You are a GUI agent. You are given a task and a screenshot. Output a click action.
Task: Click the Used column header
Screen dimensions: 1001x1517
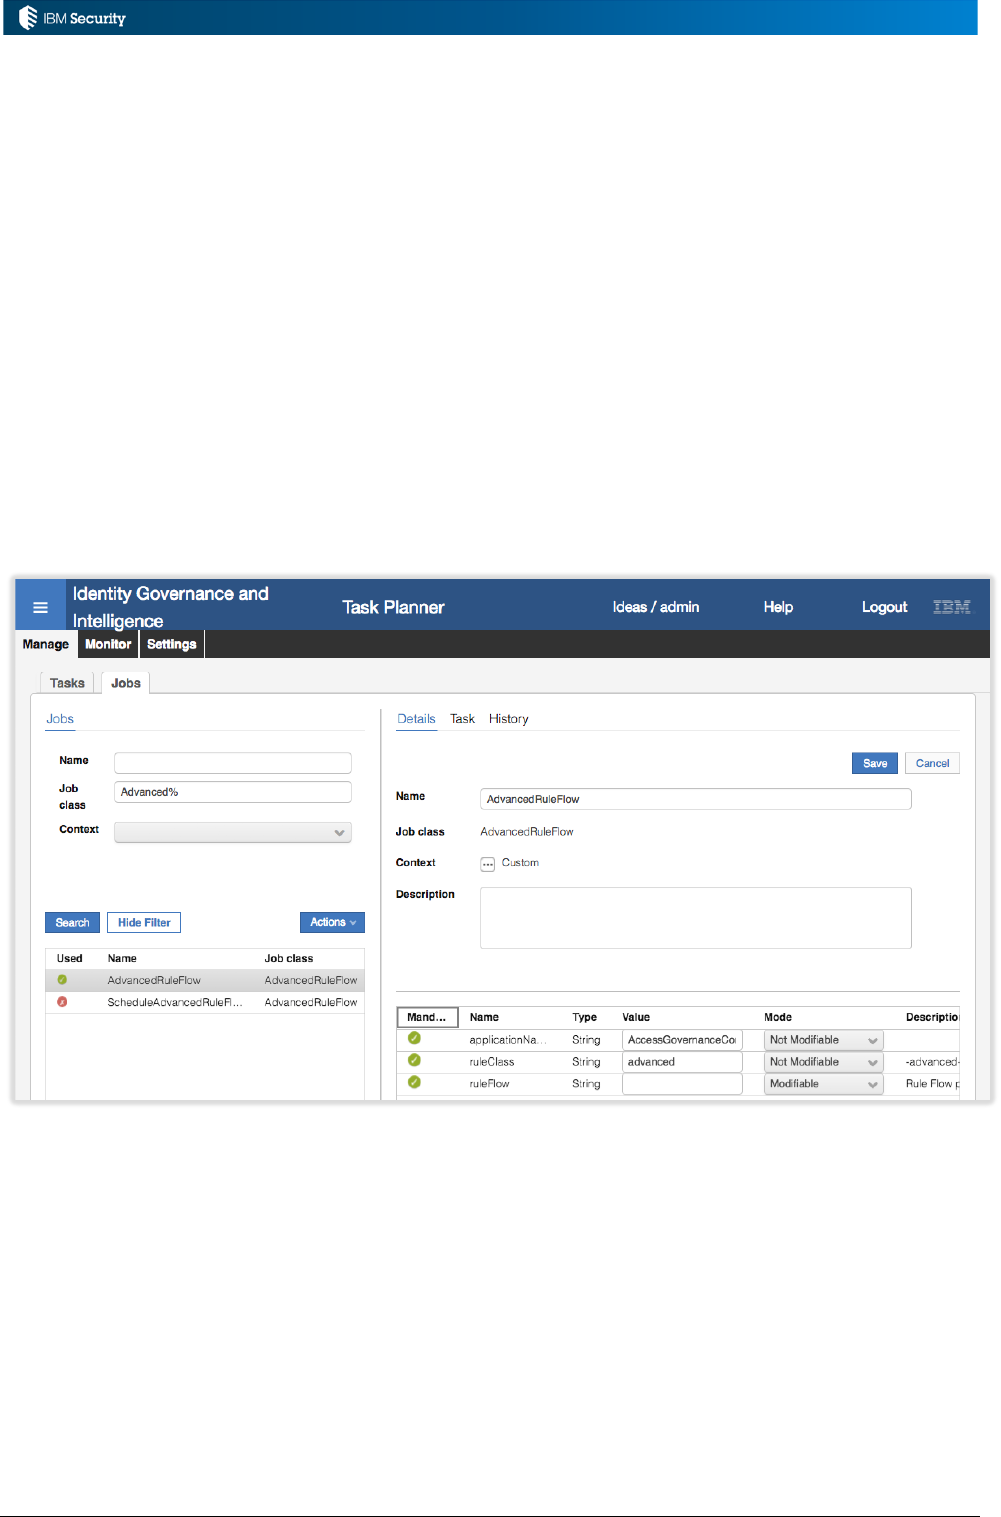pyautogui.click(x=70, y=958)
